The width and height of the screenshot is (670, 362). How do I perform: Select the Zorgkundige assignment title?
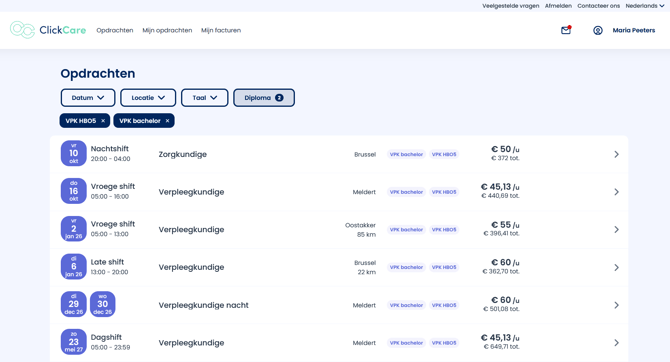tap(182, 154)
